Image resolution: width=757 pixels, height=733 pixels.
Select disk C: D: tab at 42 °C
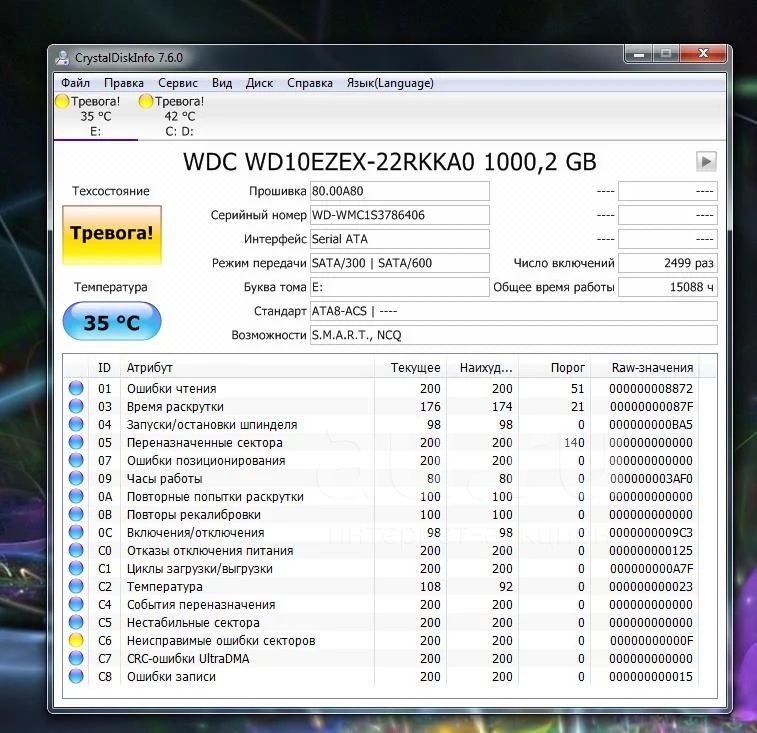(179, 116)
